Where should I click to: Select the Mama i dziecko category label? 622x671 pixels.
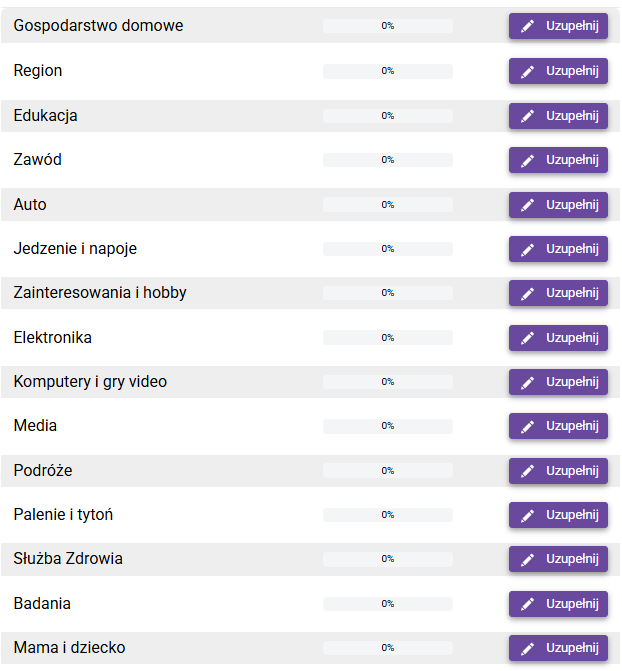(x=69, y=648)
